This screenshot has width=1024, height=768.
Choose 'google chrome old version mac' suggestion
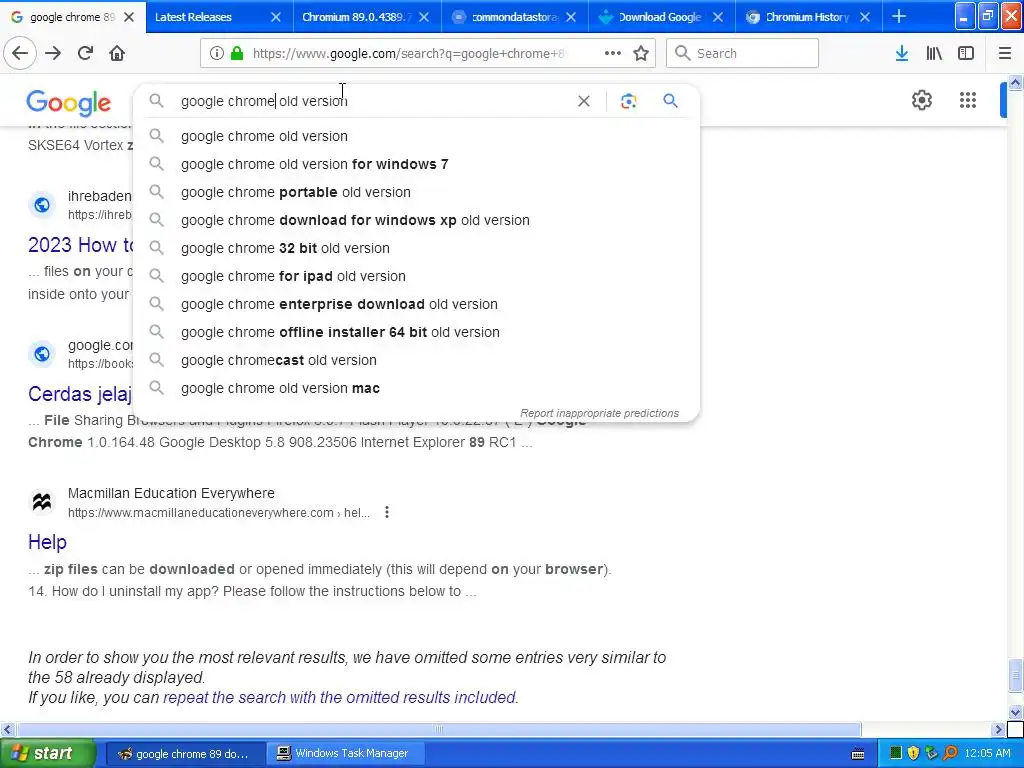pyautogui.click(x=416, y=389)
